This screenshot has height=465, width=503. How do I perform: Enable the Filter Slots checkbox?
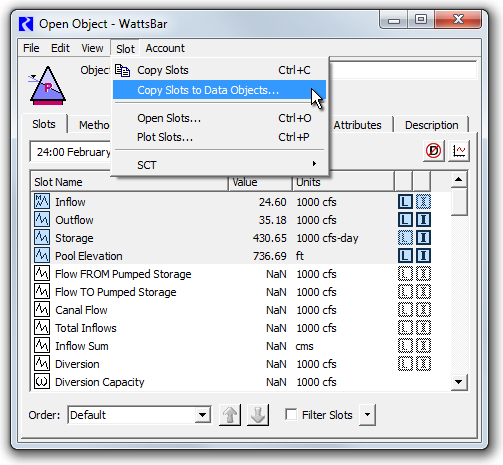point(291,415)
